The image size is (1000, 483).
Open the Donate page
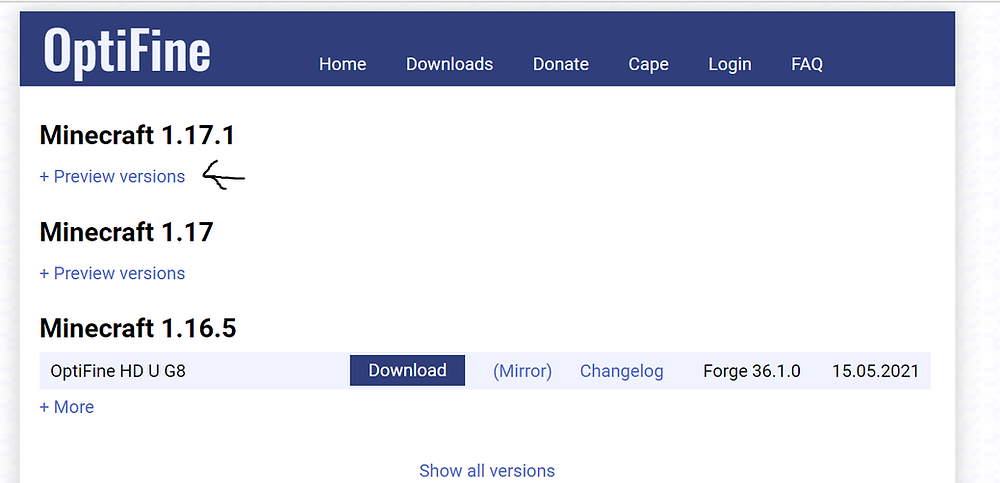pos(561,64)
